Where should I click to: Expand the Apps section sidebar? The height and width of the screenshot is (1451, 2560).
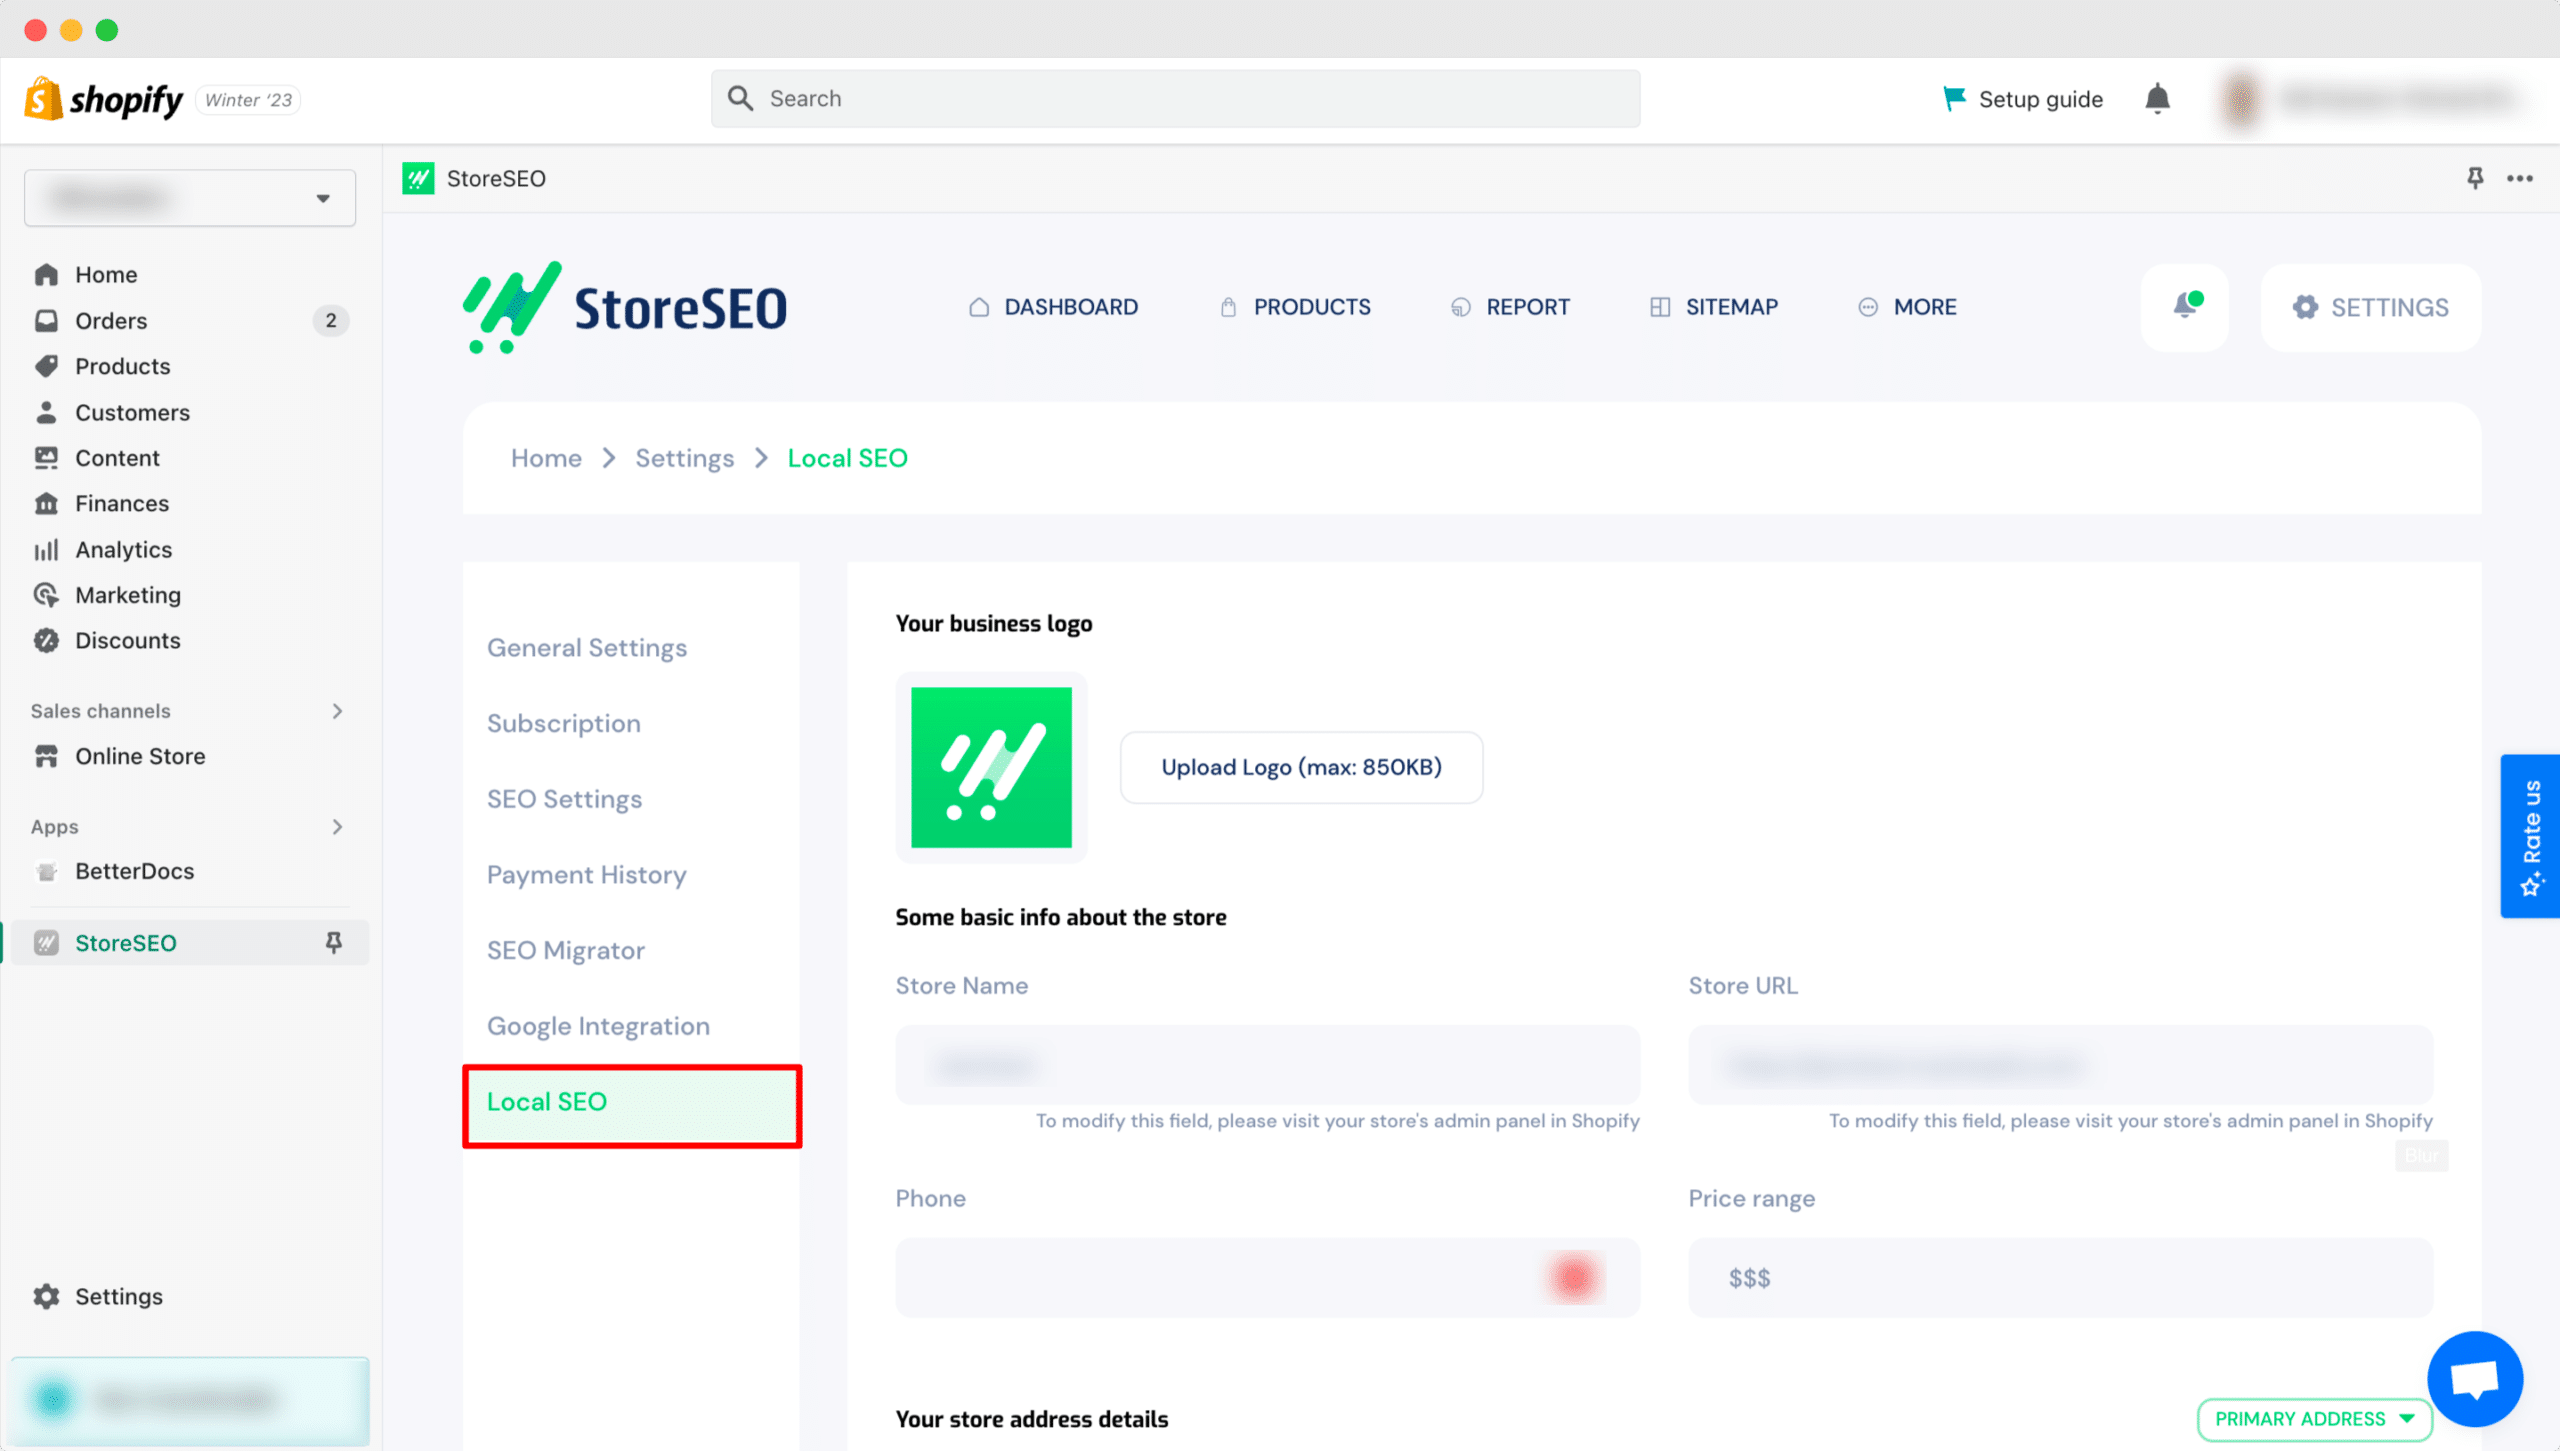click(334, 825)
